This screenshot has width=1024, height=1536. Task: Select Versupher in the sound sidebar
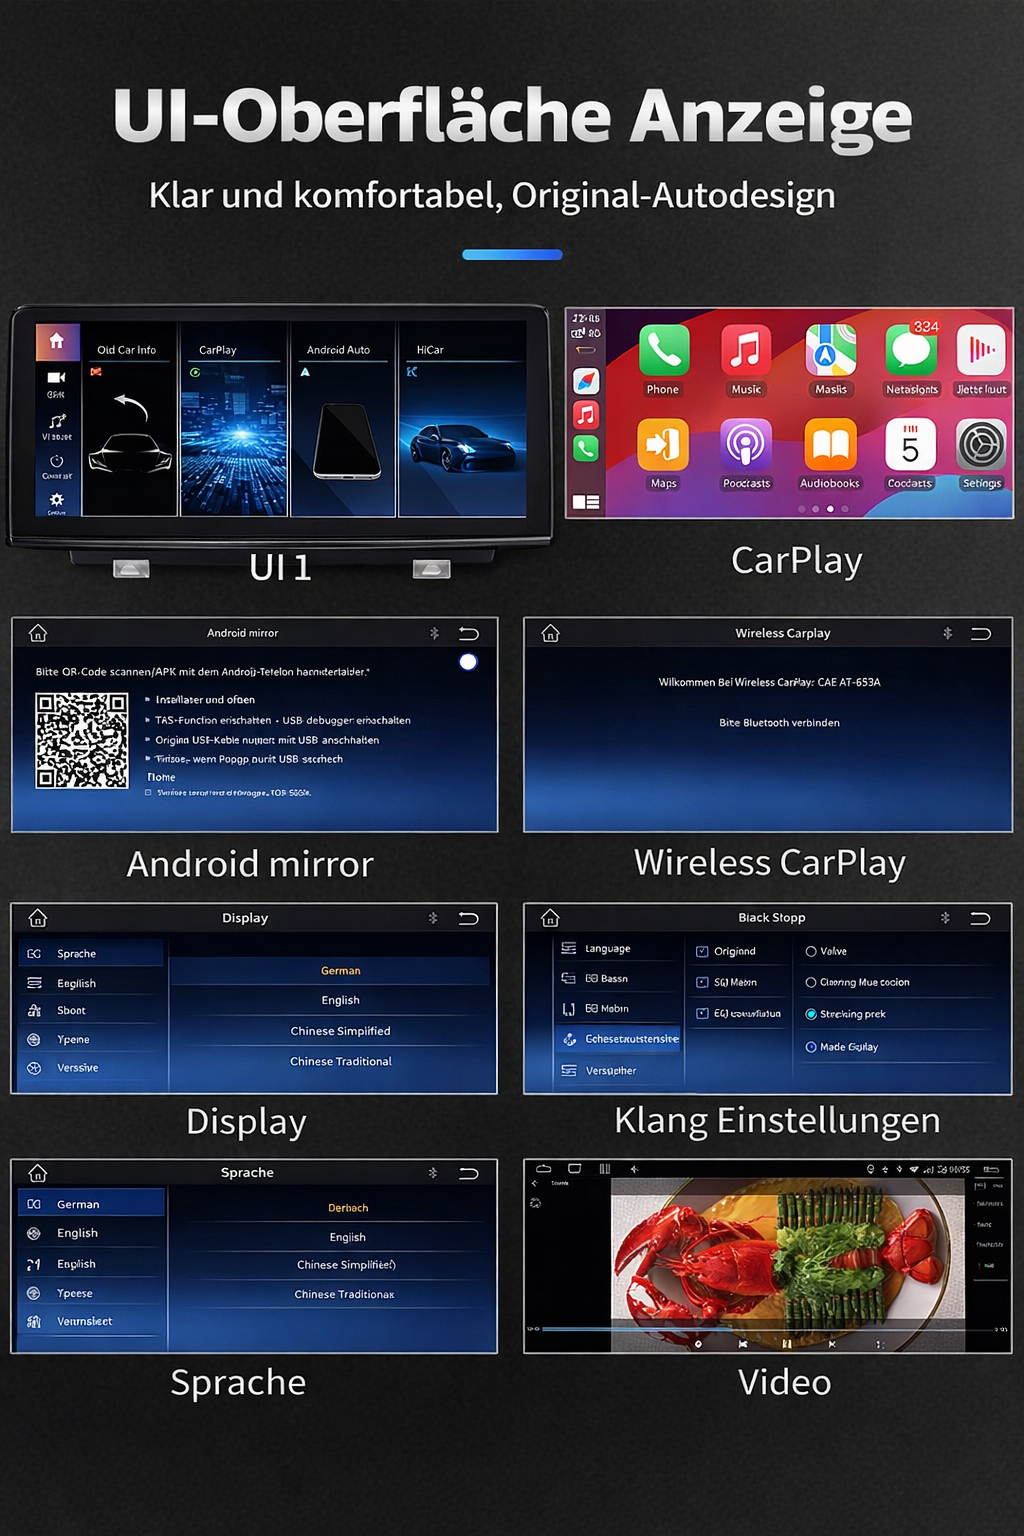coord(618,1070)
